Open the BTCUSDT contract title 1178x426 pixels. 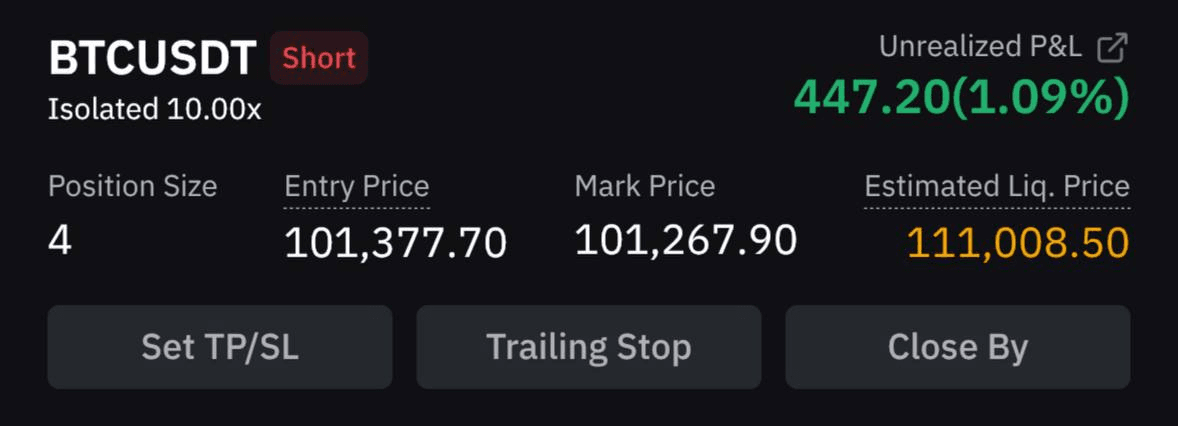[153, 59]
